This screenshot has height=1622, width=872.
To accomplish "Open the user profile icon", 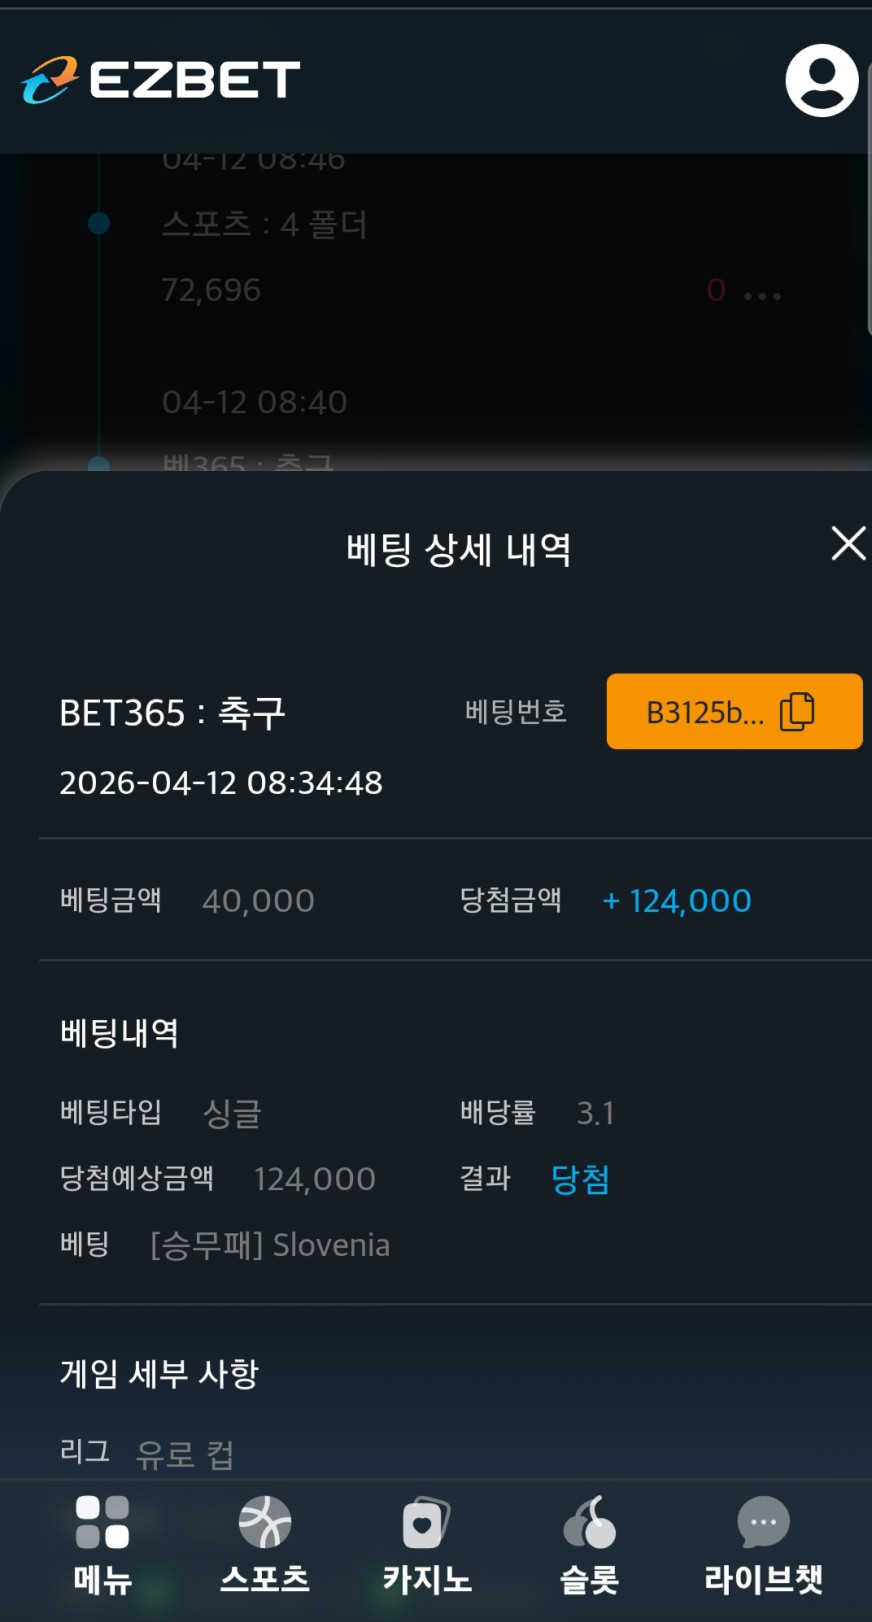I will pyautogui.click(x=821, y=80).
